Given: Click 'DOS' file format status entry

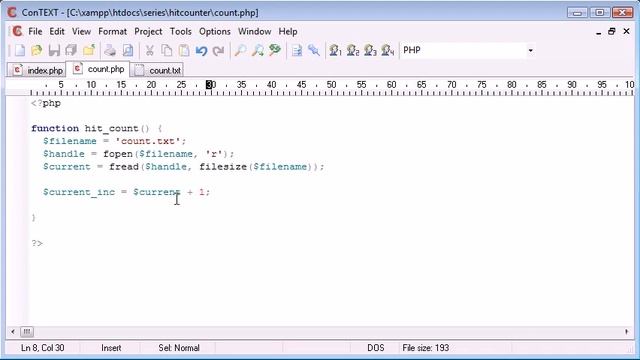Looking at the screenshot, I should coord(376,348).
